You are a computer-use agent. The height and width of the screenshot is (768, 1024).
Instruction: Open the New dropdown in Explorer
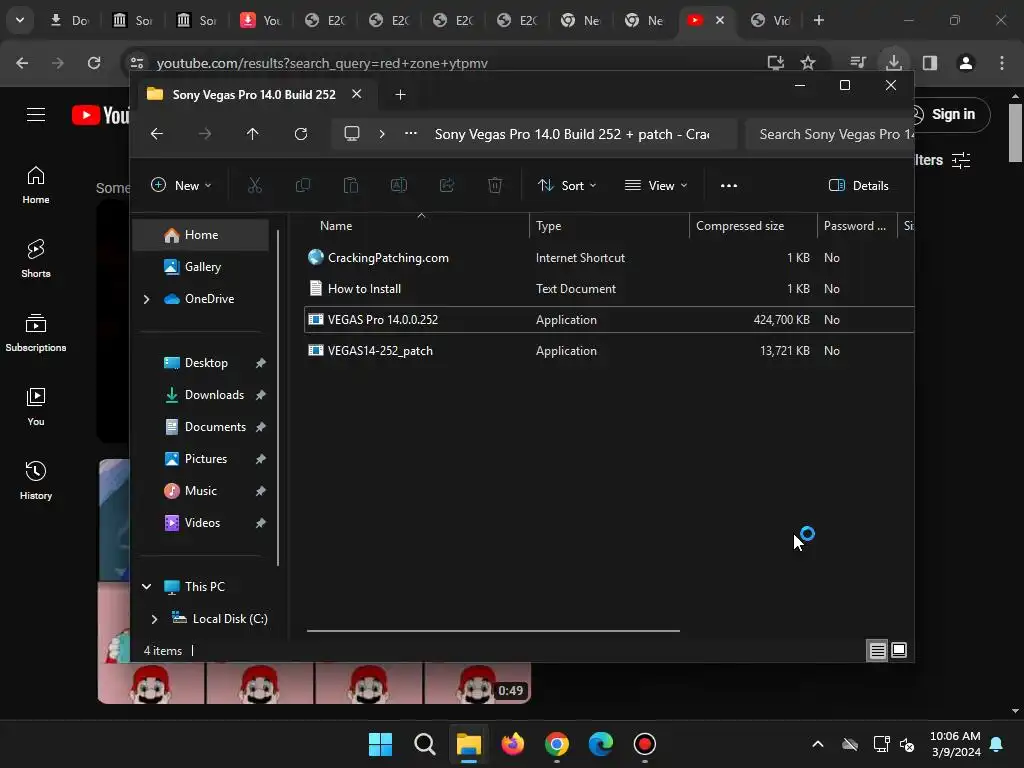181,185
